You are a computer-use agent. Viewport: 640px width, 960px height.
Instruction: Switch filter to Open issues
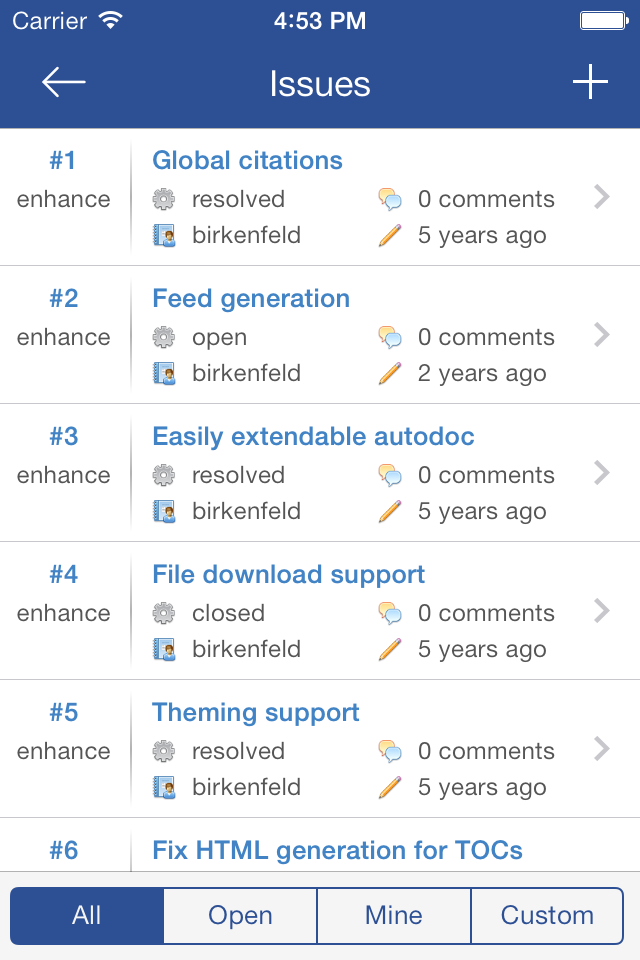tap(240, 916)
